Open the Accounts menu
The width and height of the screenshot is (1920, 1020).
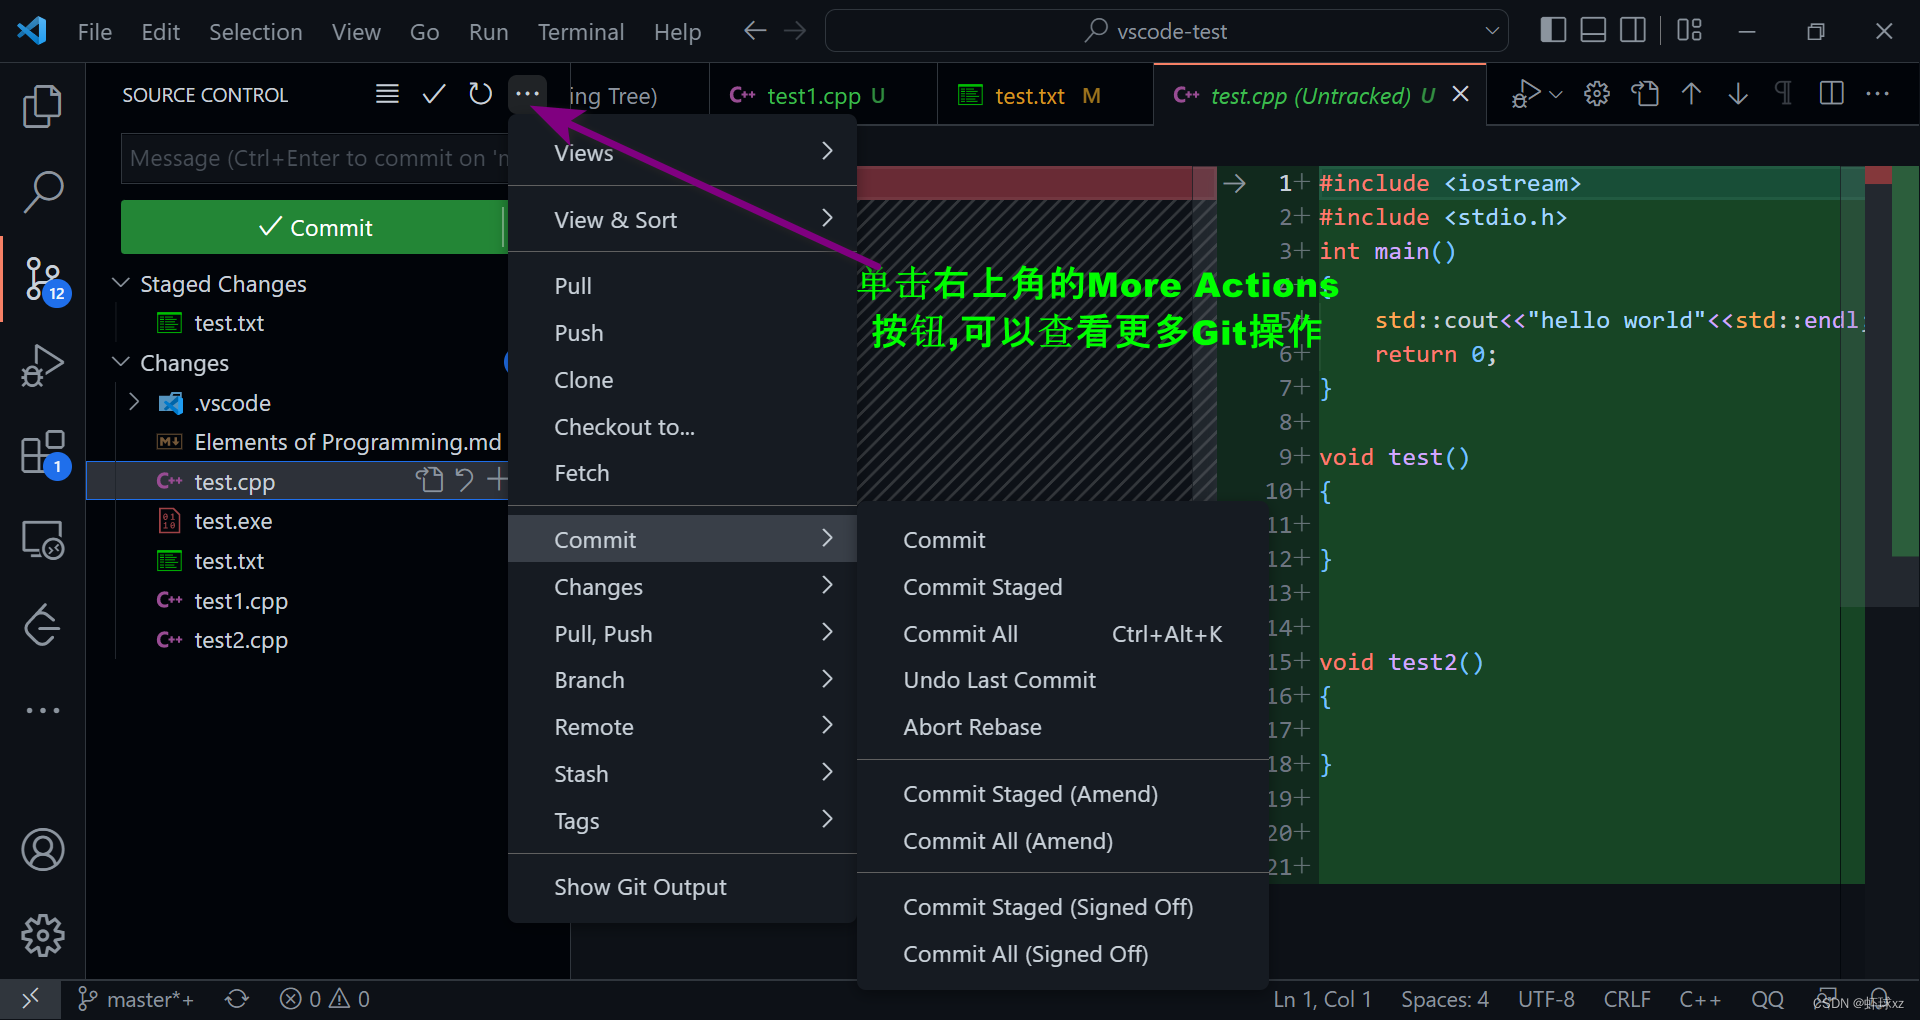pos(42,850)
